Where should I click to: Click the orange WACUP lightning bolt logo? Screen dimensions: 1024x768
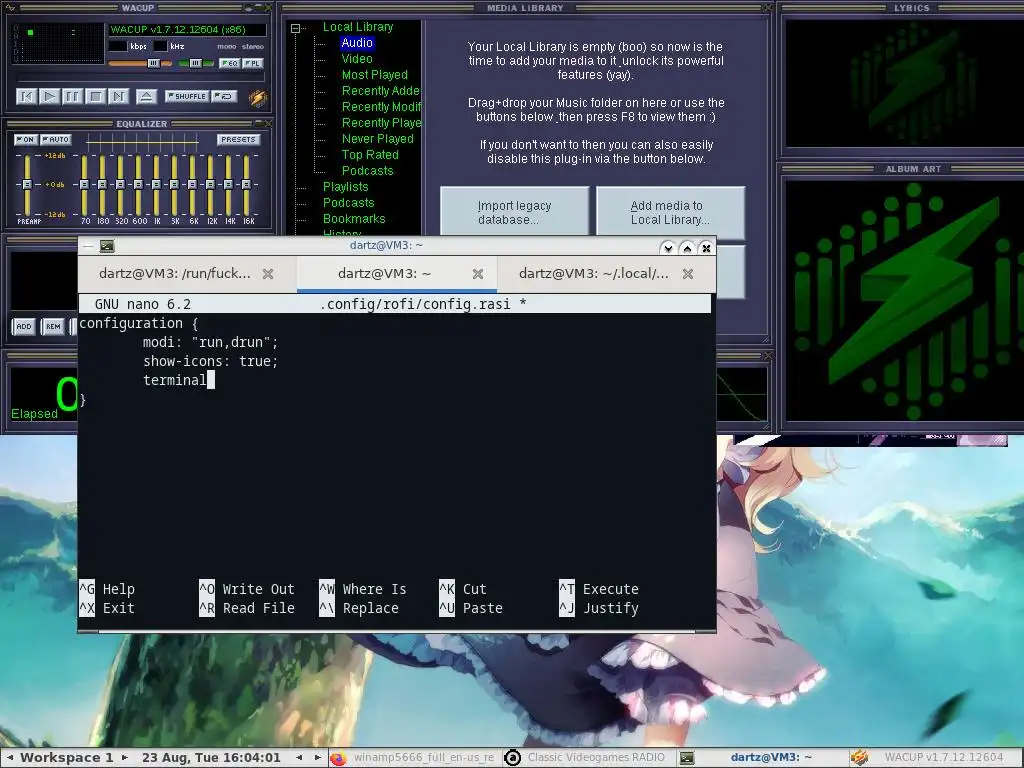coord(257,97)
